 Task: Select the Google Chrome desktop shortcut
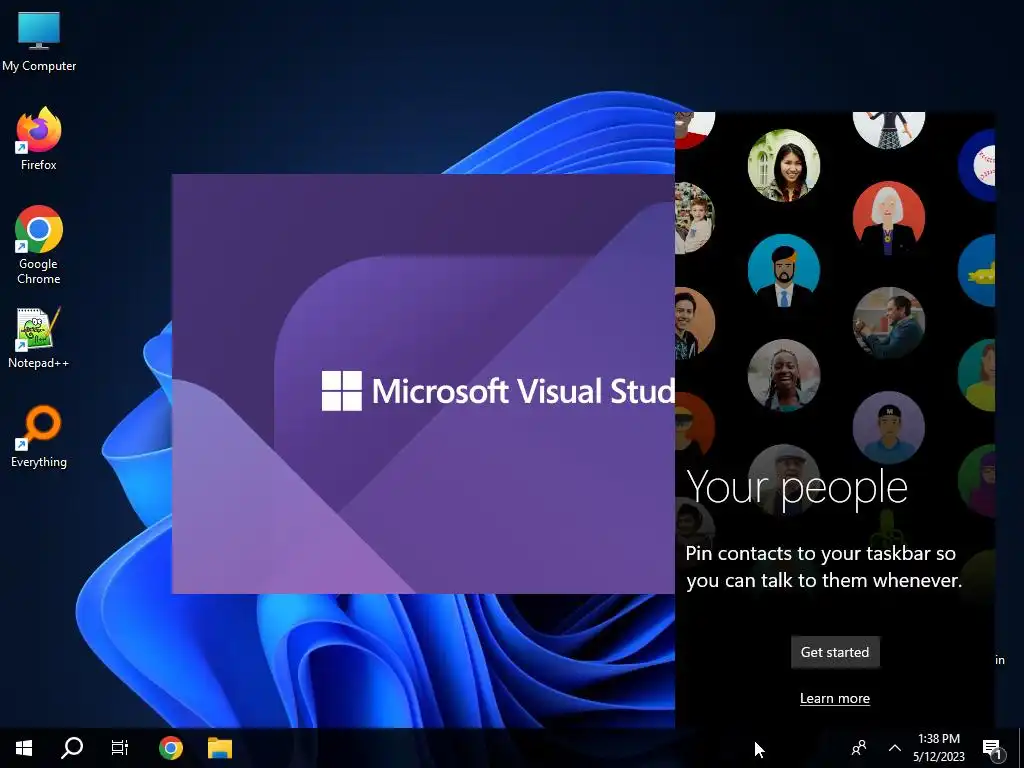pos(39,244)
